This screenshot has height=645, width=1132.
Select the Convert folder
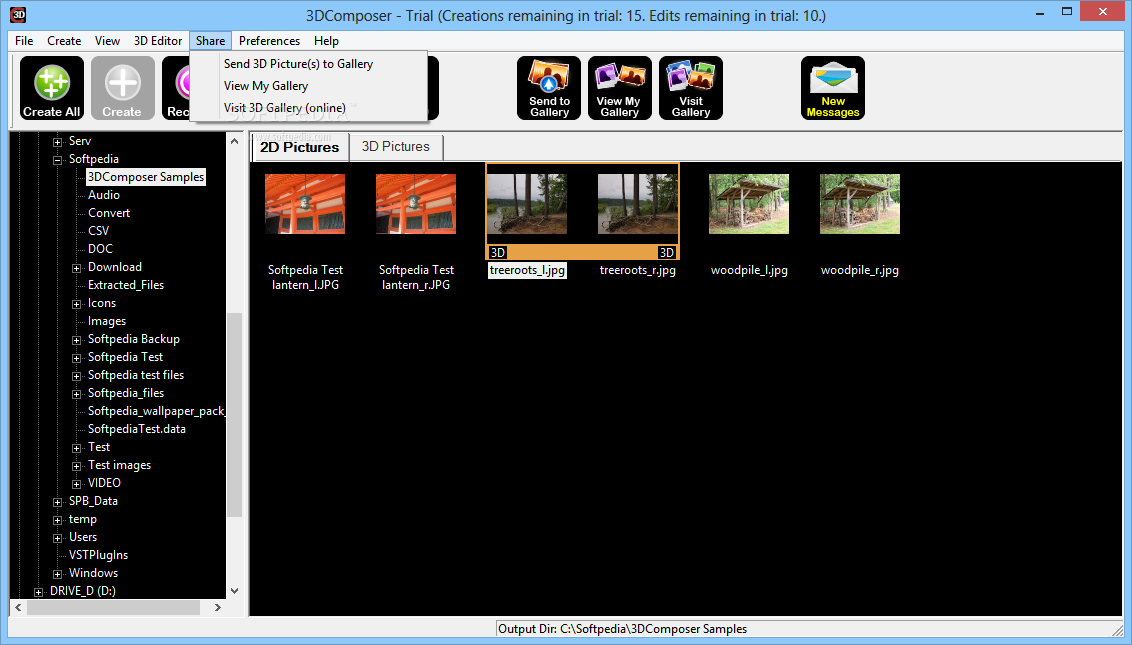(x=109, y=213)
